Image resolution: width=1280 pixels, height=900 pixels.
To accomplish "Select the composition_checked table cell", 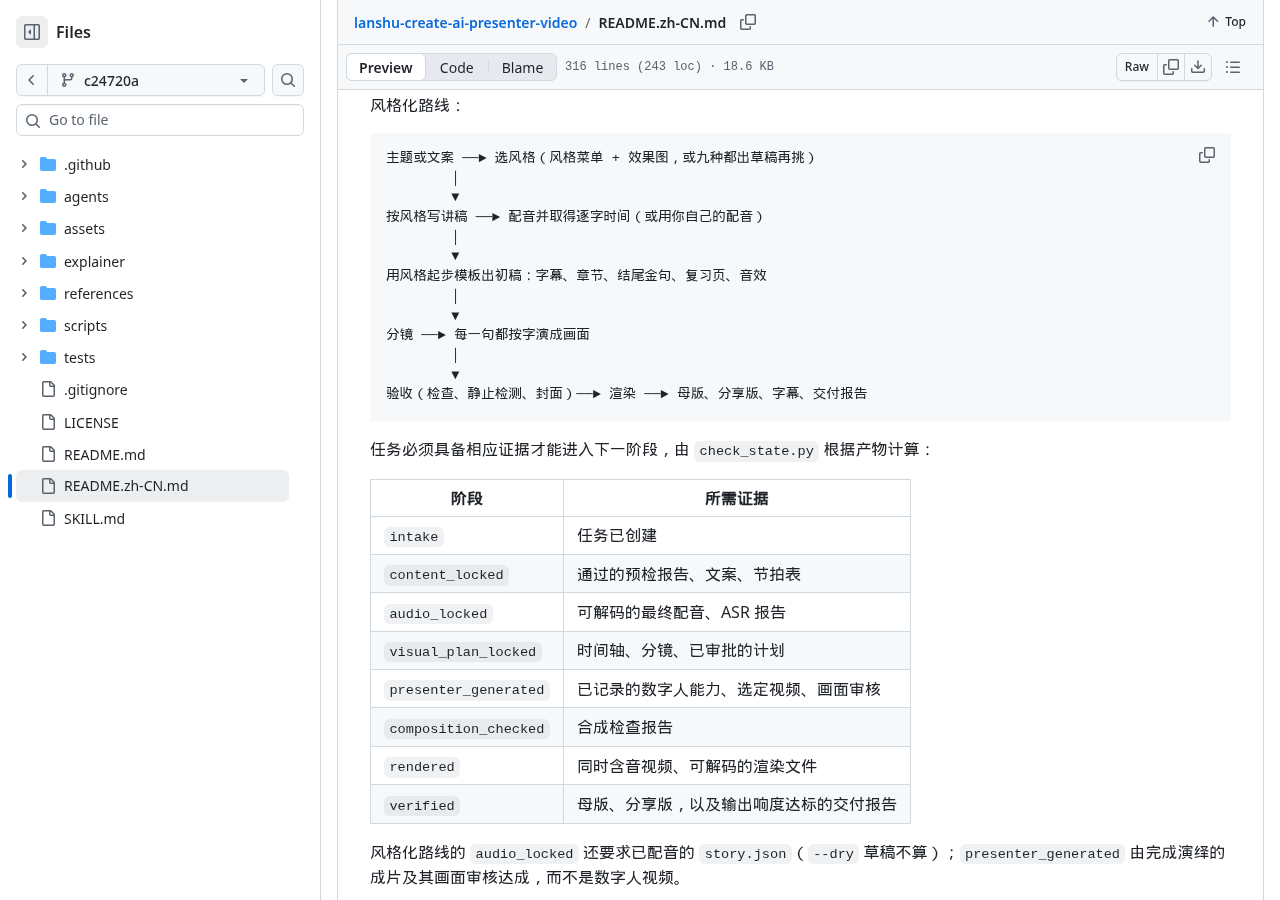I will pyautogui.click(x=467, y=729).
